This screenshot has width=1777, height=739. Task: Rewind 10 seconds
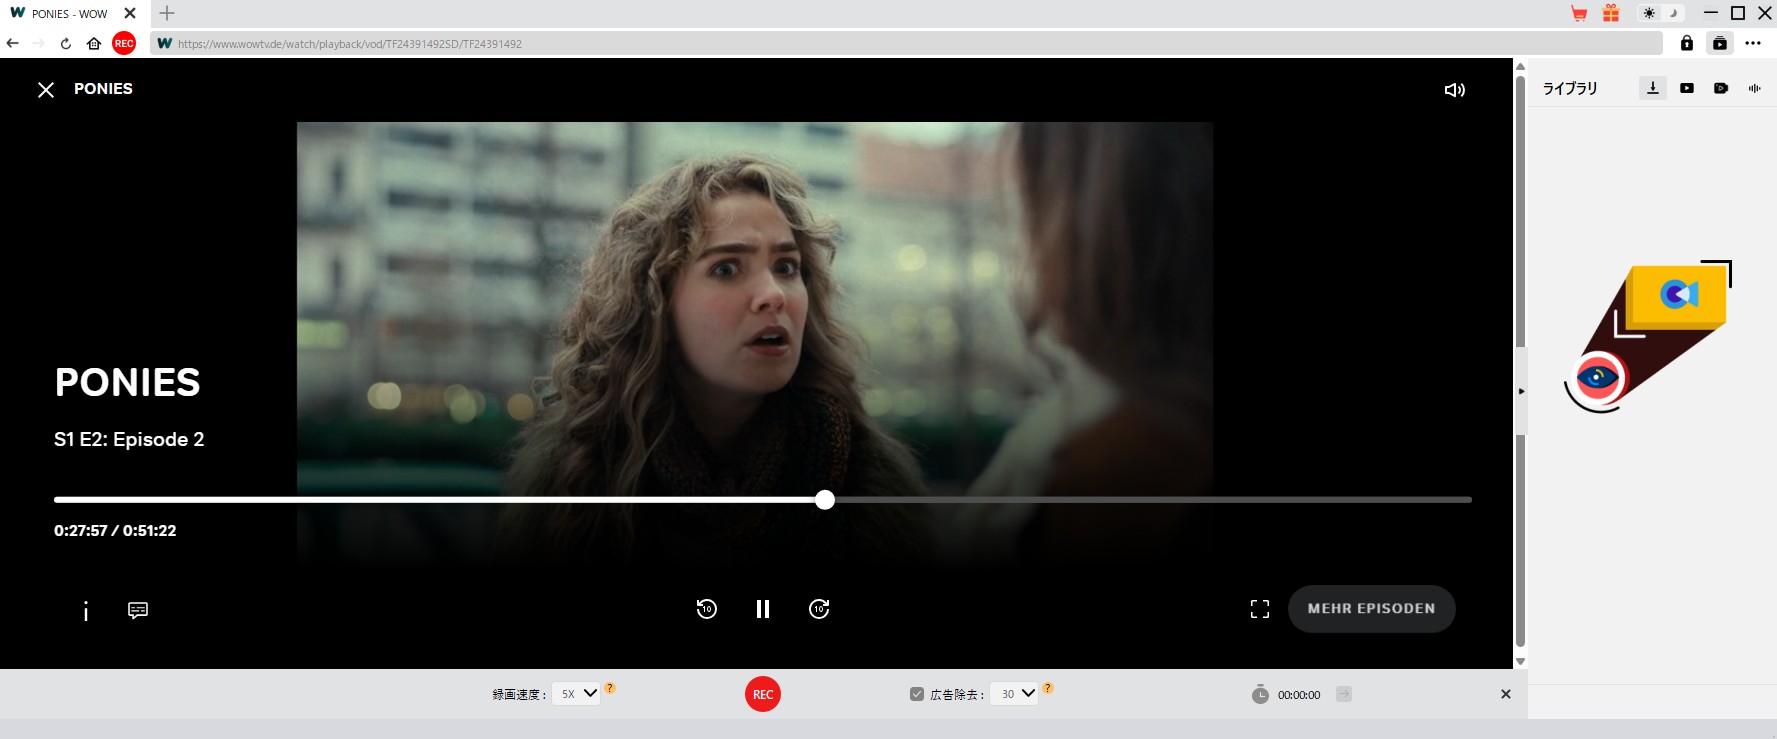click(706, 609)
